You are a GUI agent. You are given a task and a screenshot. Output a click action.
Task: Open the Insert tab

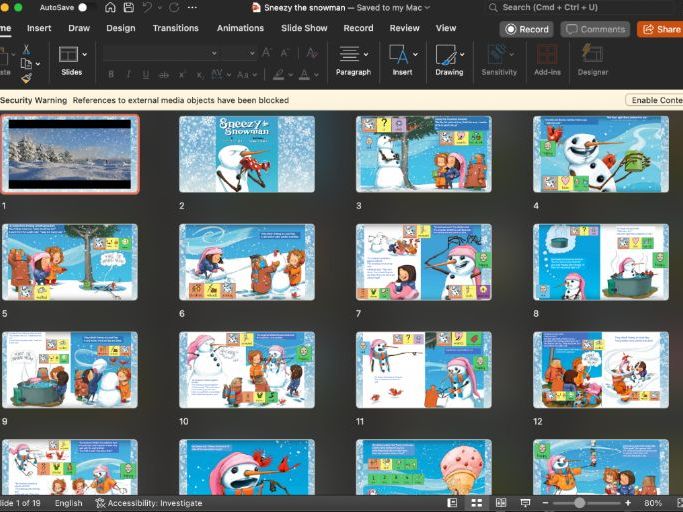coord(39,28)
